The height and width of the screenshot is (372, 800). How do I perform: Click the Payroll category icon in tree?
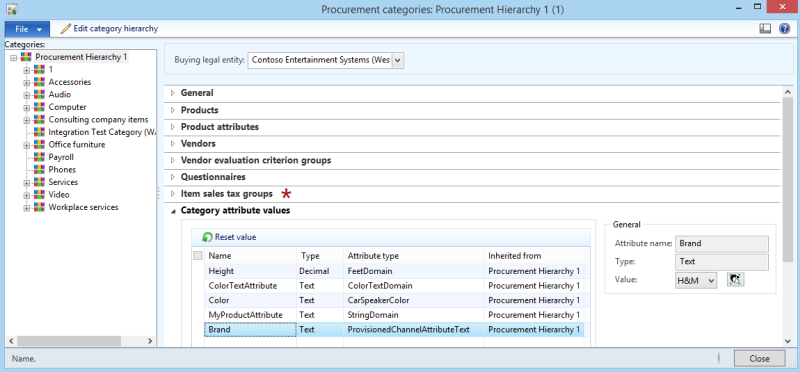39,157
